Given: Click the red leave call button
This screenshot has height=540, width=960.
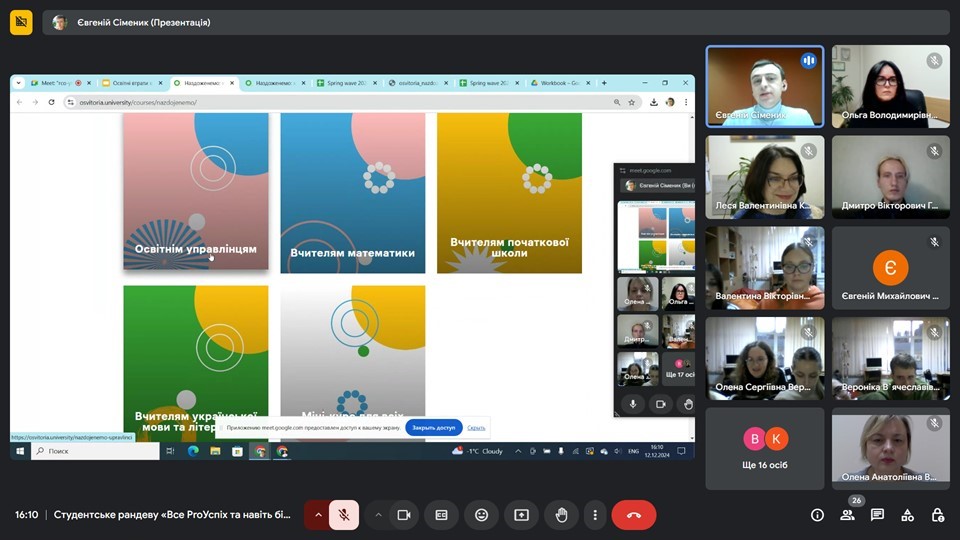Looking at the screenshot, I should (x=633, y=515).
